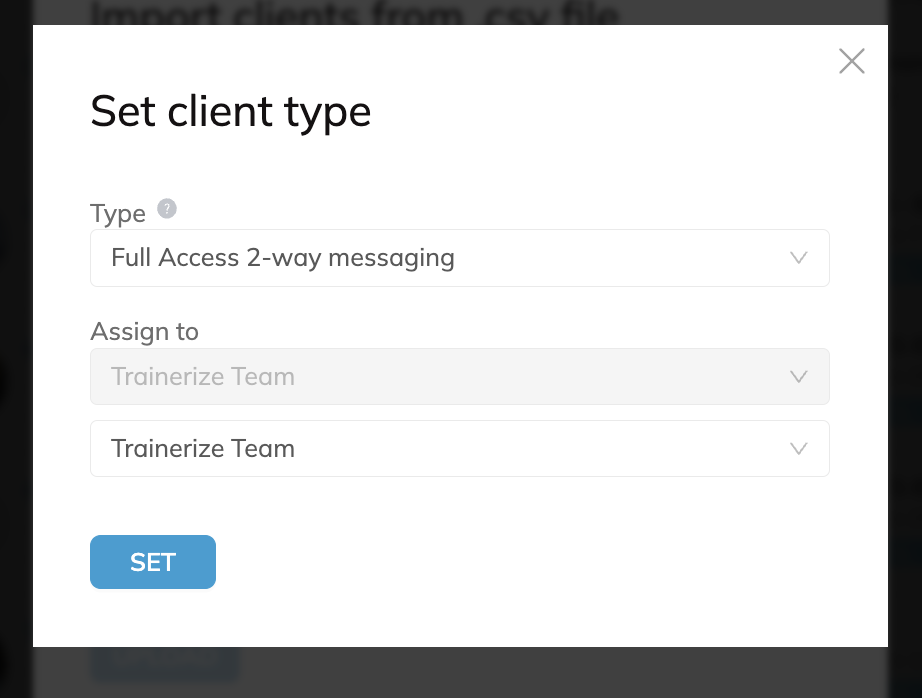
Task: Click the chevron on the greyed-out Trainerize Team field
Action: point(798,377)
